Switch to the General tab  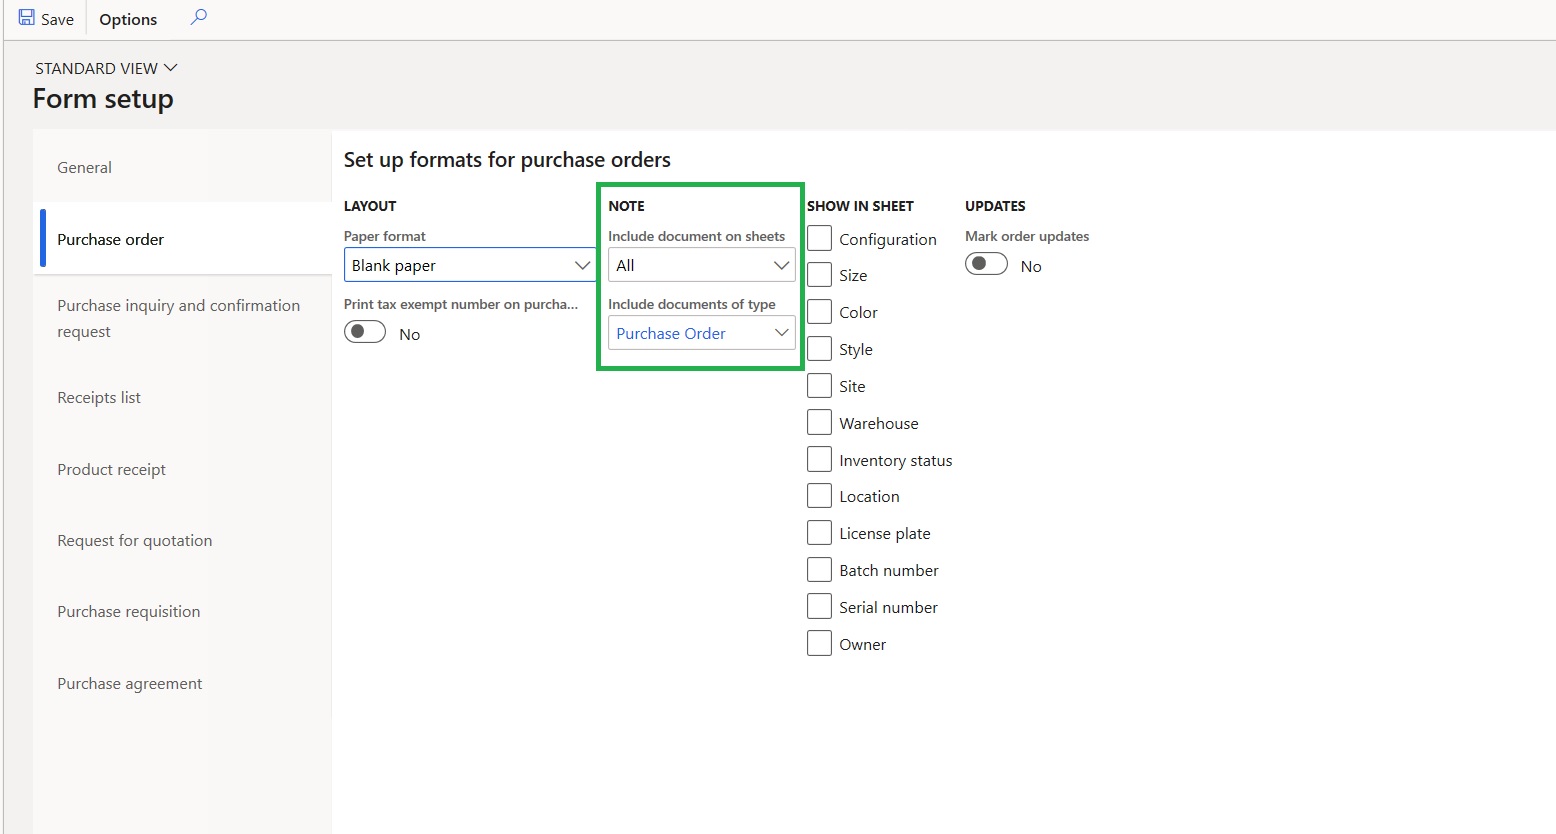[x=85, y=167]
